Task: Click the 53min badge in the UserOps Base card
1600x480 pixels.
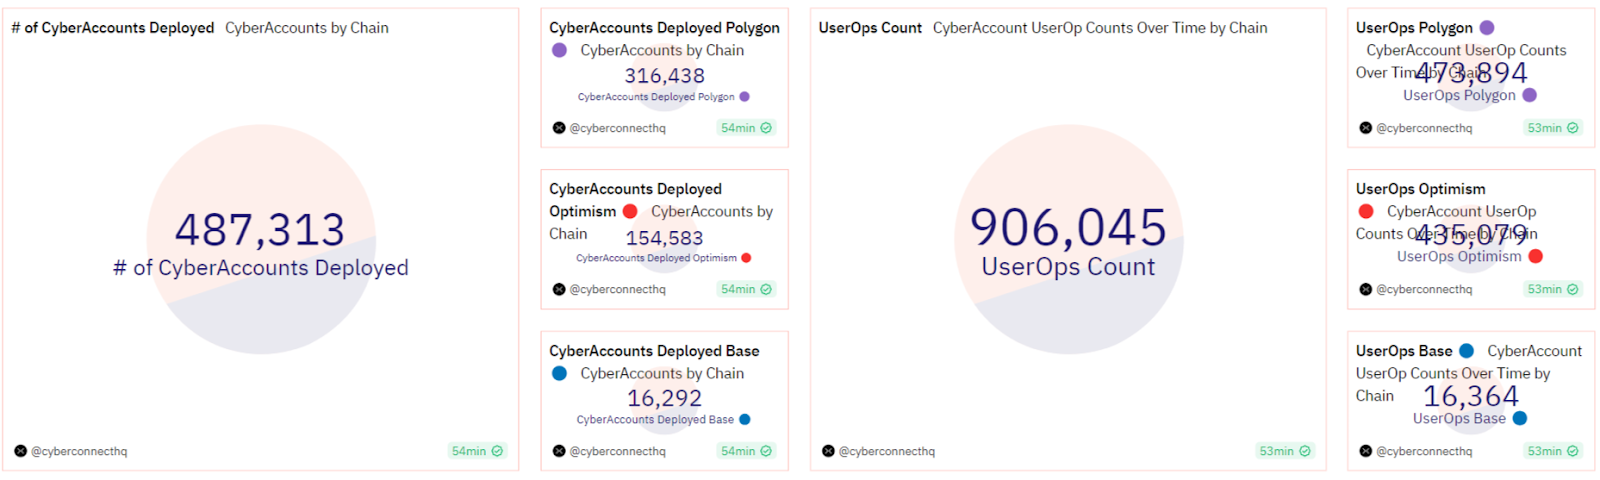Action: (x=1553, y=451)
